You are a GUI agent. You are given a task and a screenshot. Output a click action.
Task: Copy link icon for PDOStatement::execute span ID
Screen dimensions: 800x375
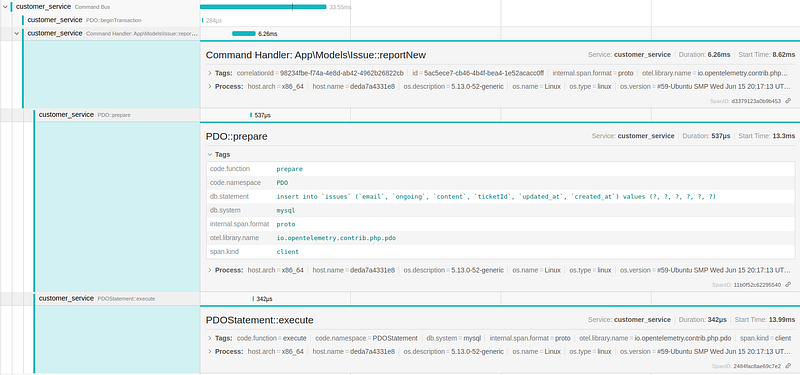[x=788, y=366]
